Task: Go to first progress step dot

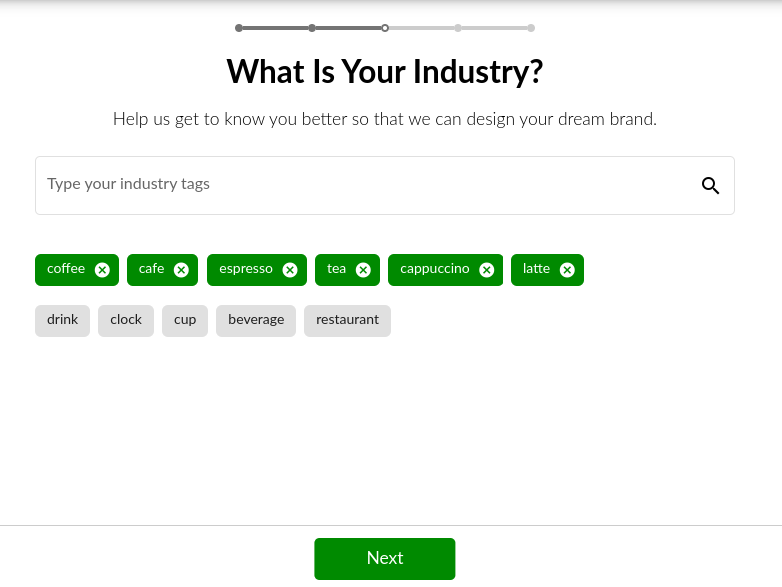Action: coord(239,28)
